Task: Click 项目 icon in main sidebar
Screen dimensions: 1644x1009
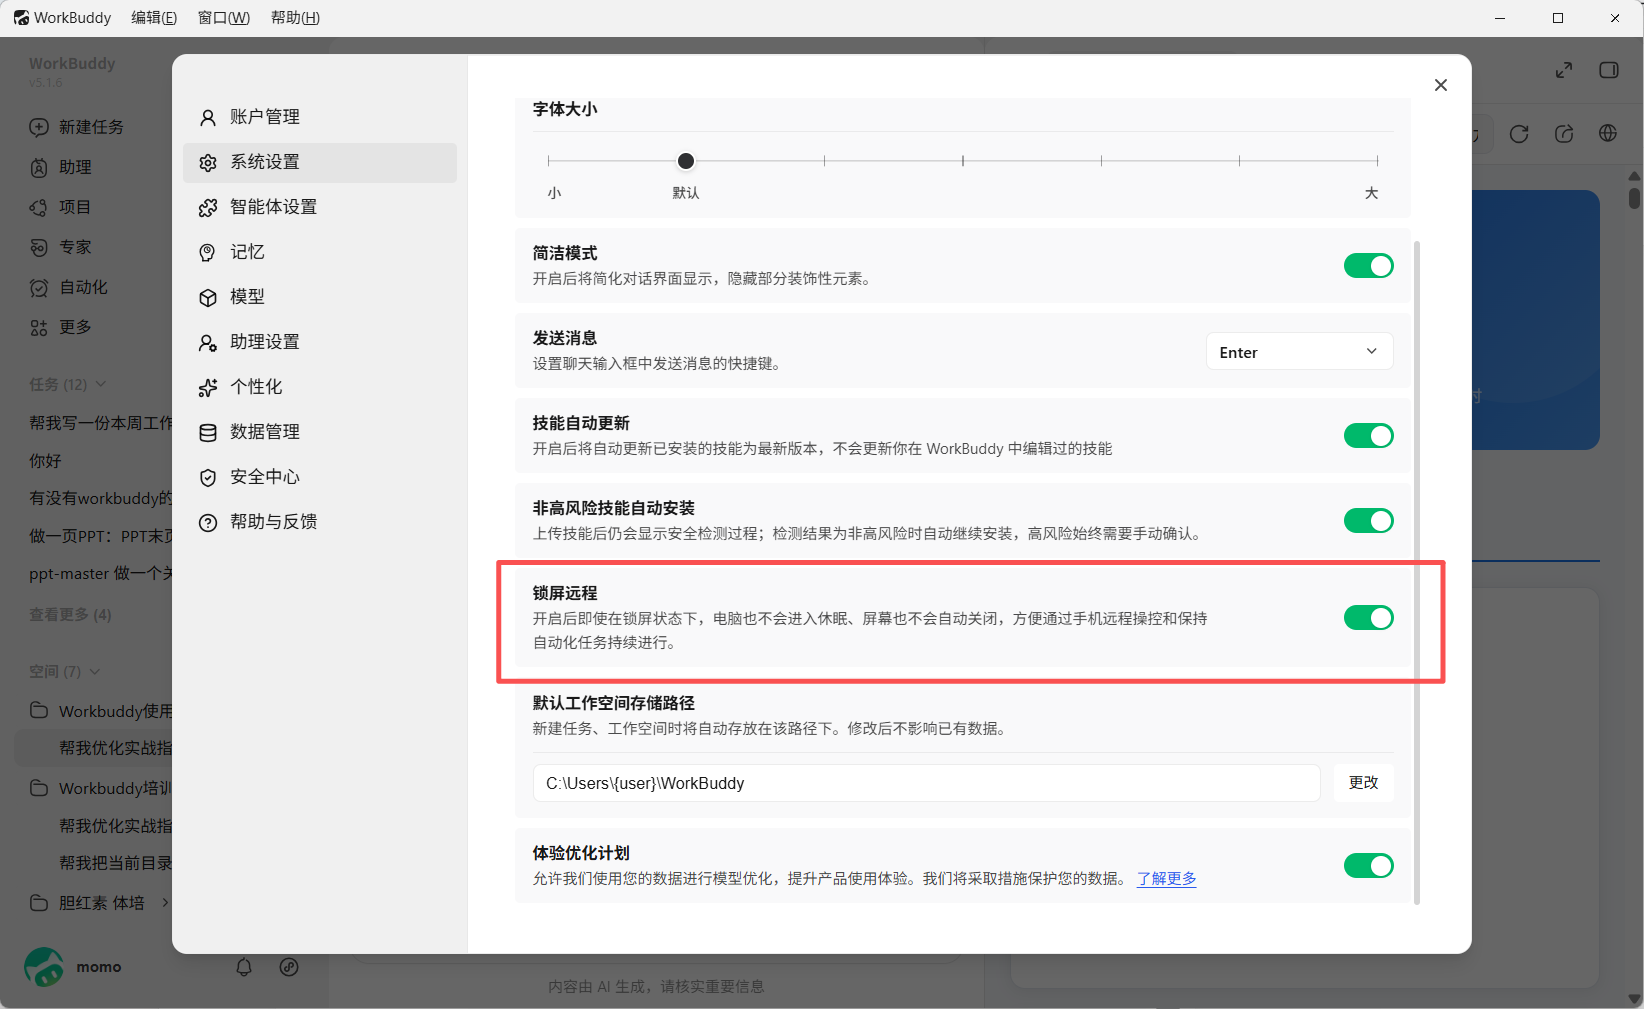Action: (x=39, y=207)
